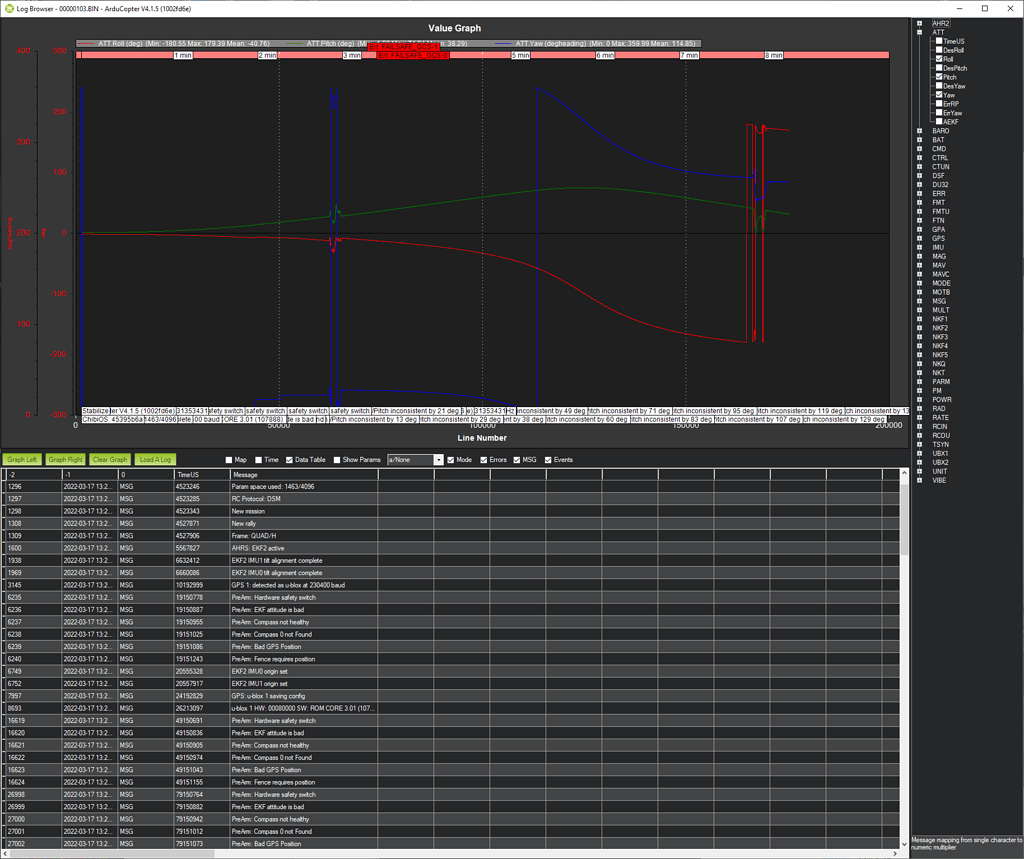
Task: Enable the Map checkbox
Action: tap(231, 460)
